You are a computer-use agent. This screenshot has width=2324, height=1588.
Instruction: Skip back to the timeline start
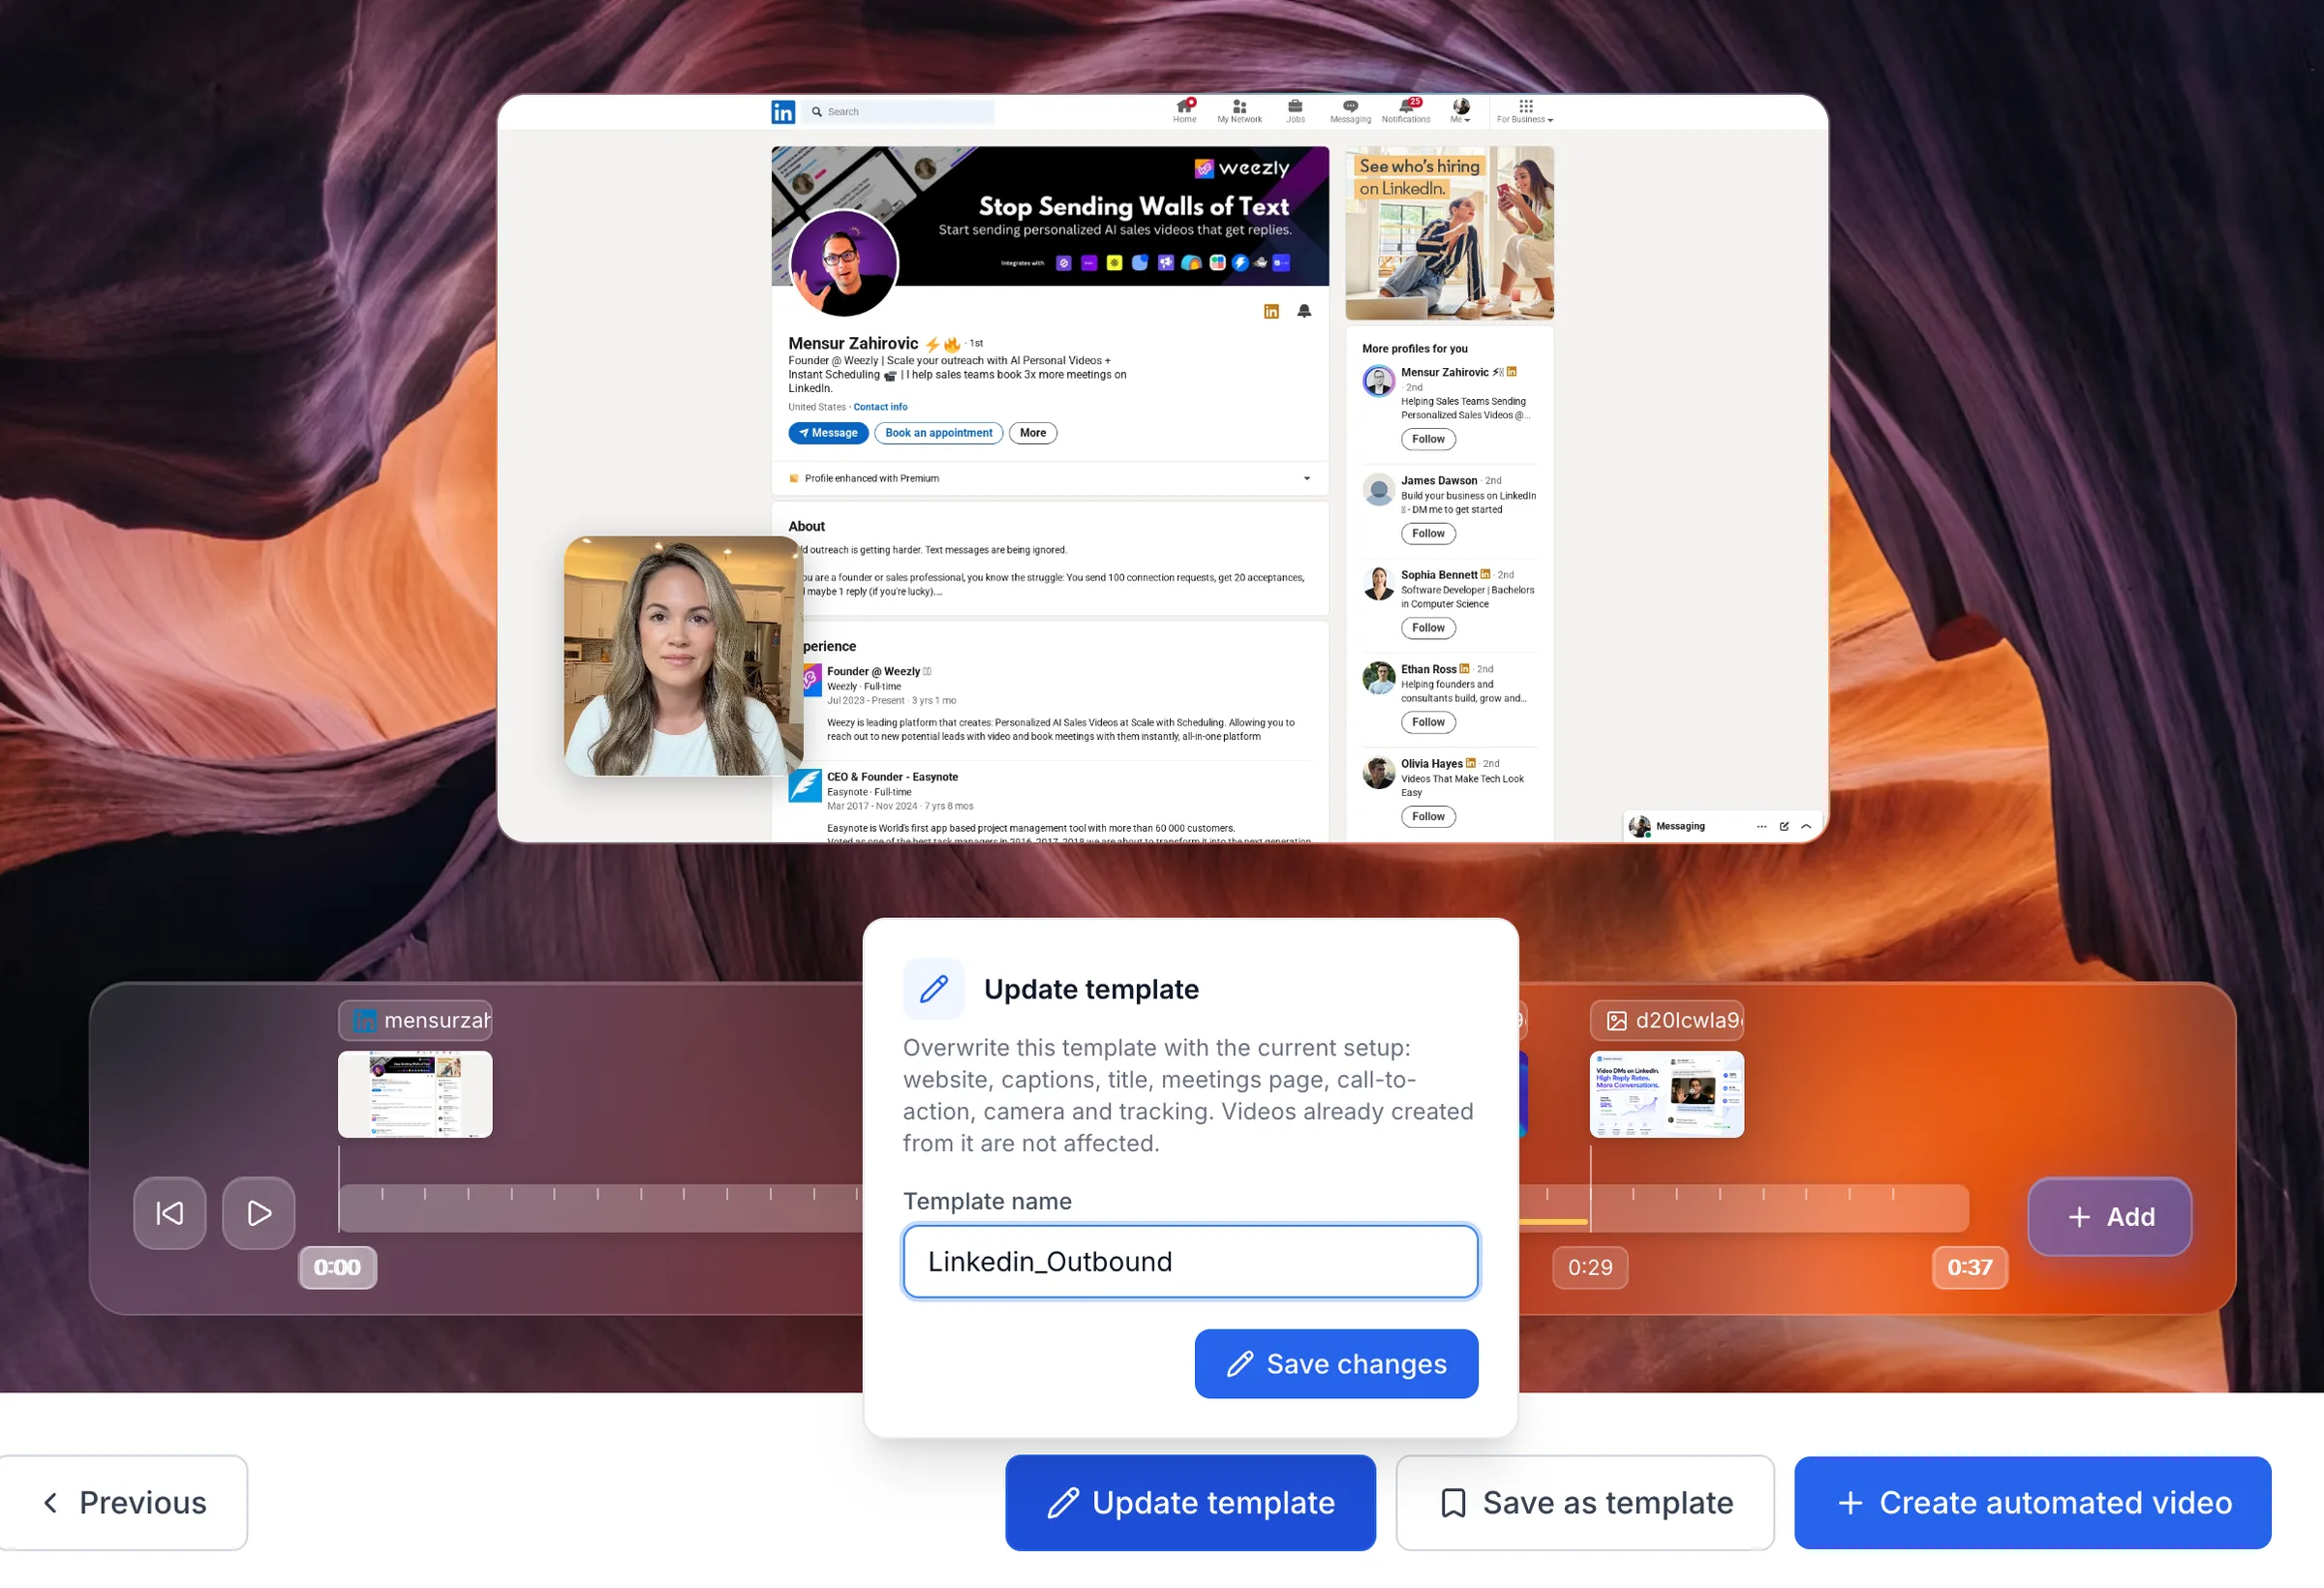[170, 1213]
